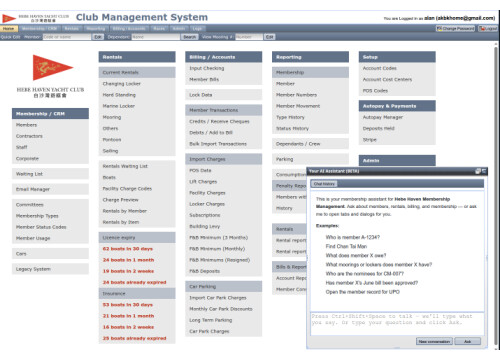The image size is (500, 360).
Task: Click the Search button for Dependent
Action: 190,37
